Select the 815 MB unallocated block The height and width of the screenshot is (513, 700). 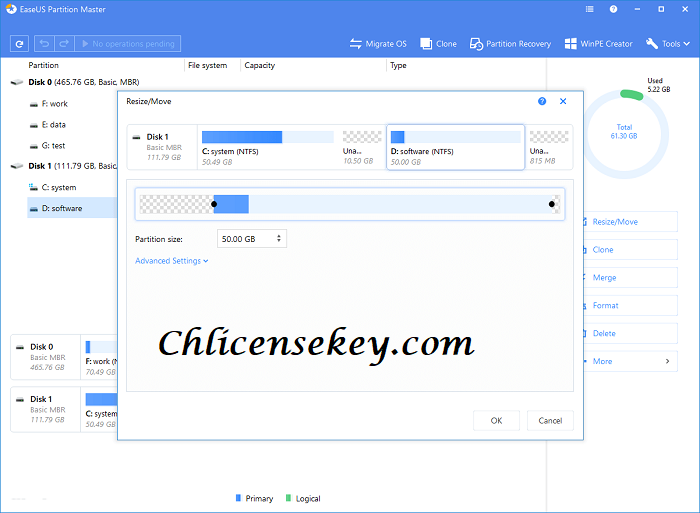[x=549, y=148]
